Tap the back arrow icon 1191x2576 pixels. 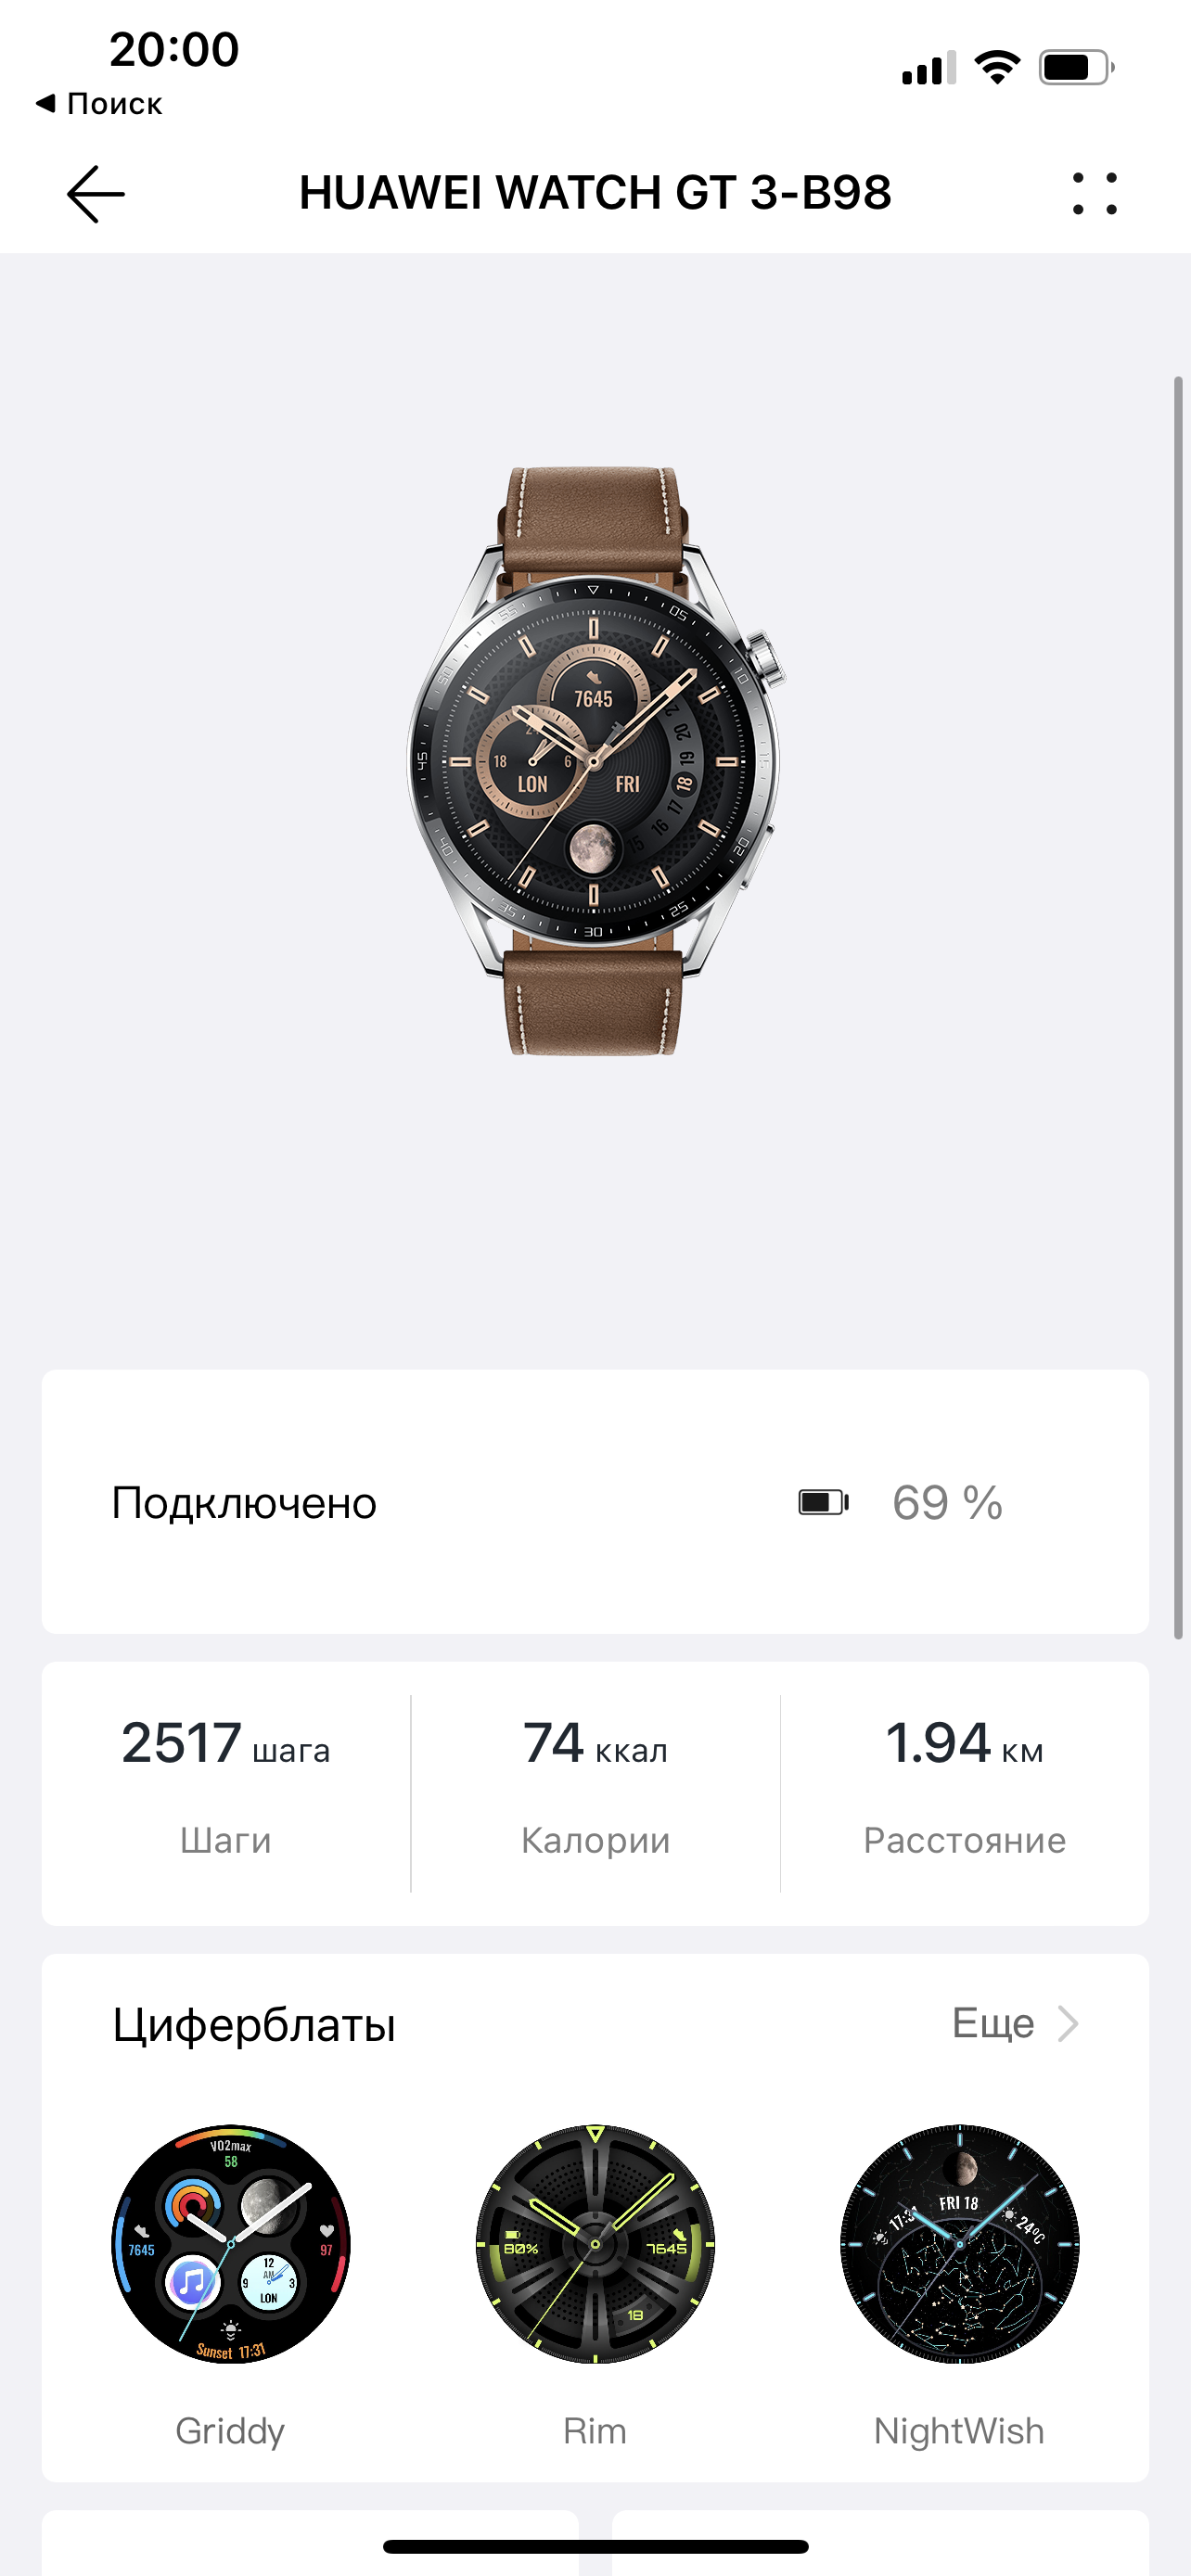click(96, 194)
